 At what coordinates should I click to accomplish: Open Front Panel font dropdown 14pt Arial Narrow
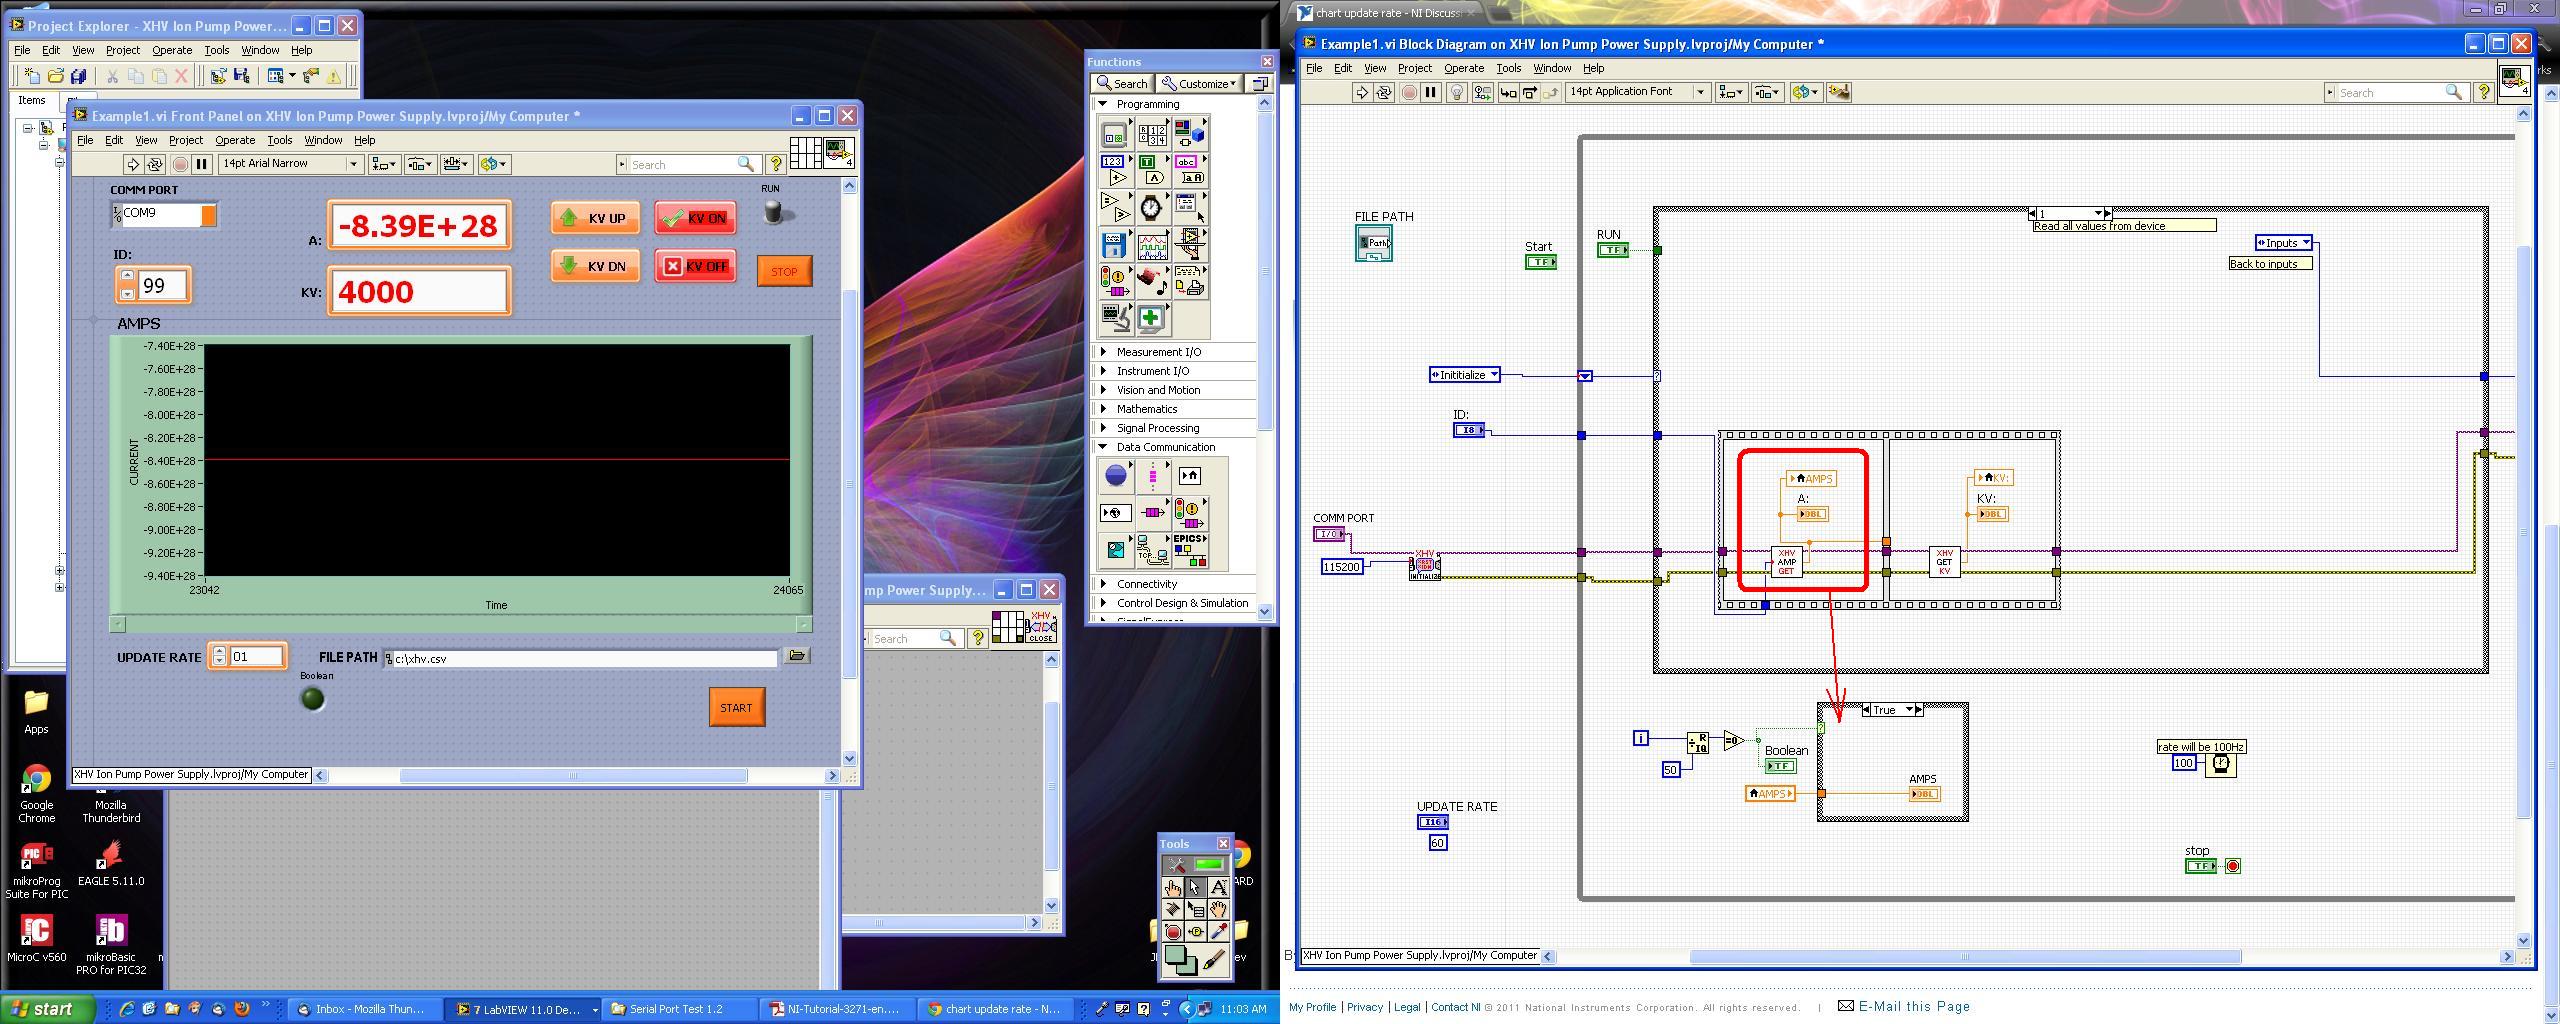[289, 164]
